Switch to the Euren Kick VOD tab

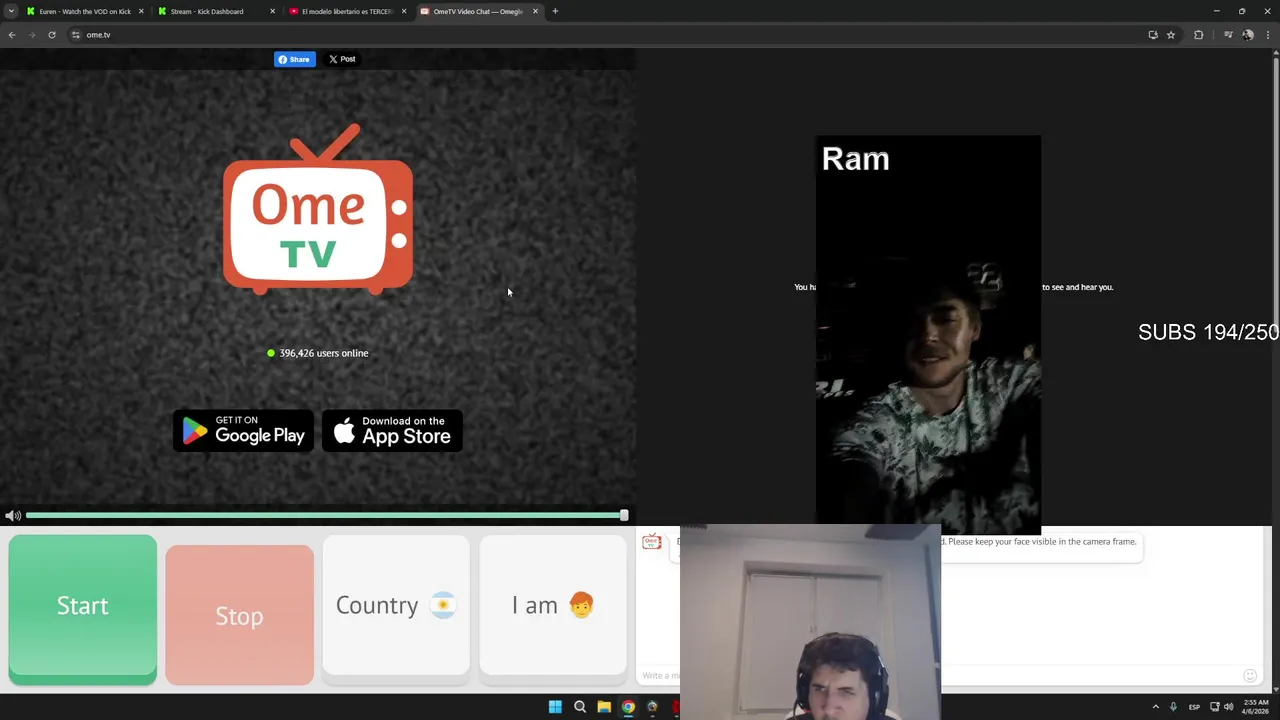pos(85,11)
